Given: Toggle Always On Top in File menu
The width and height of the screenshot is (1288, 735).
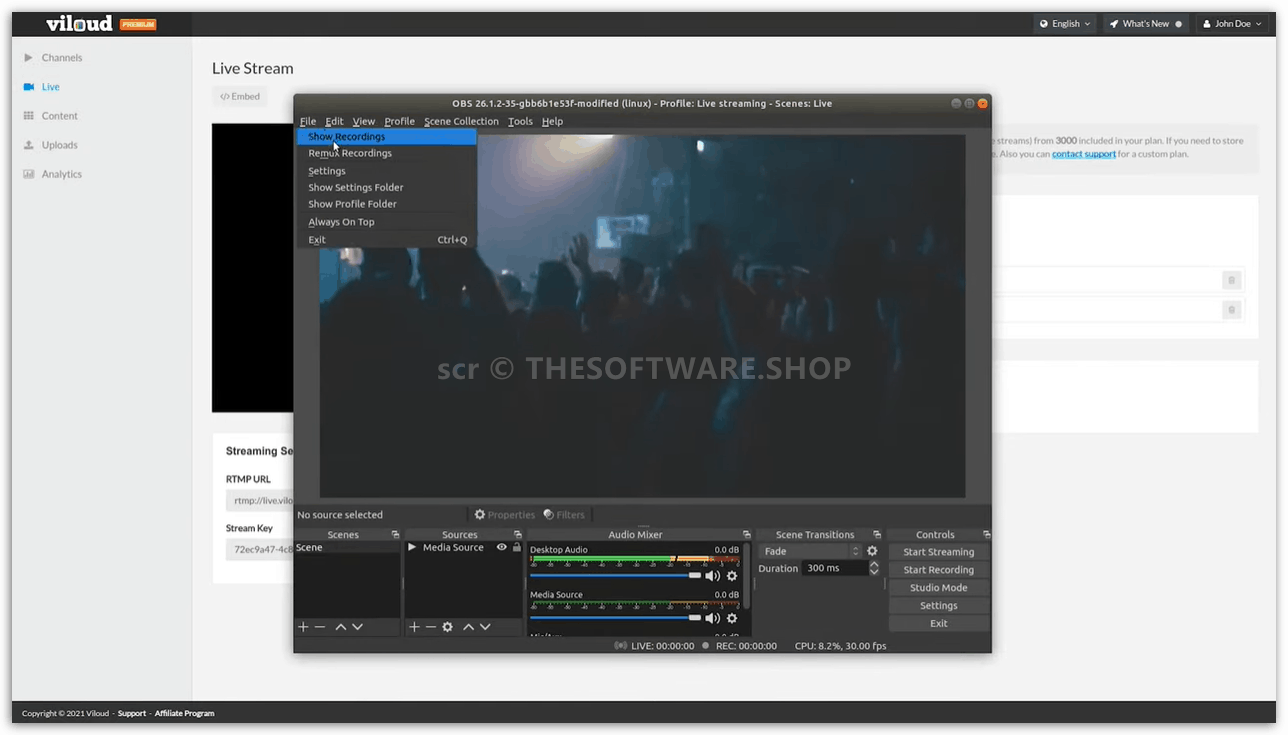Looking at the screenshot, I should point(386,222).
